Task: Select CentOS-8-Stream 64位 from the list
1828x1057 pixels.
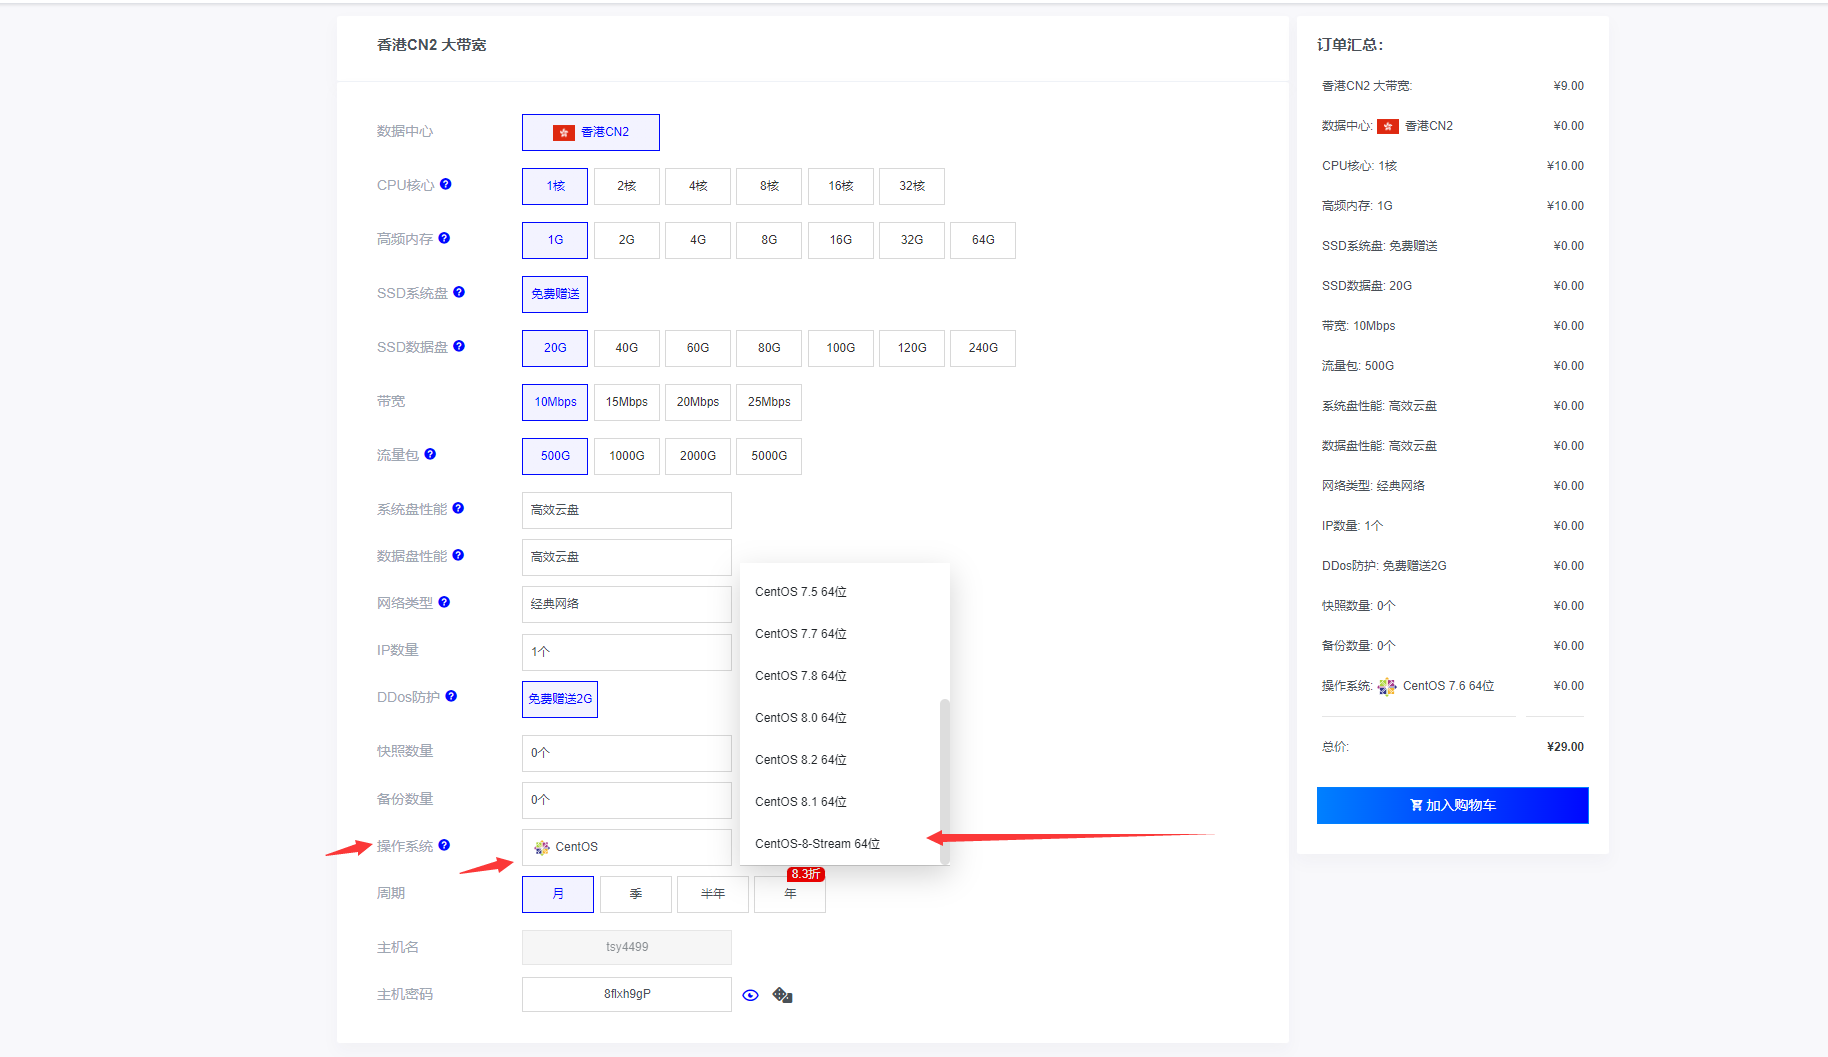Action: [817, 844]
